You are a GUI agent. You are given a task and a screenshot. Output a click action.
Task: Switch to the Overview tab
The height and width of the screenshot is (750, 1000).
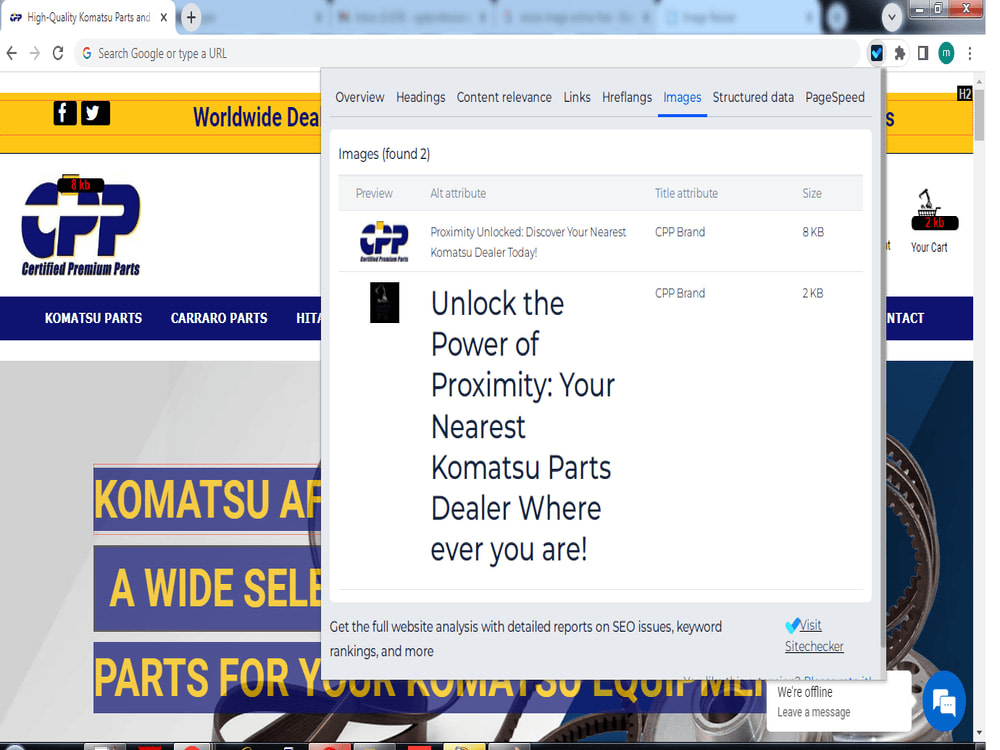[360, 97]
